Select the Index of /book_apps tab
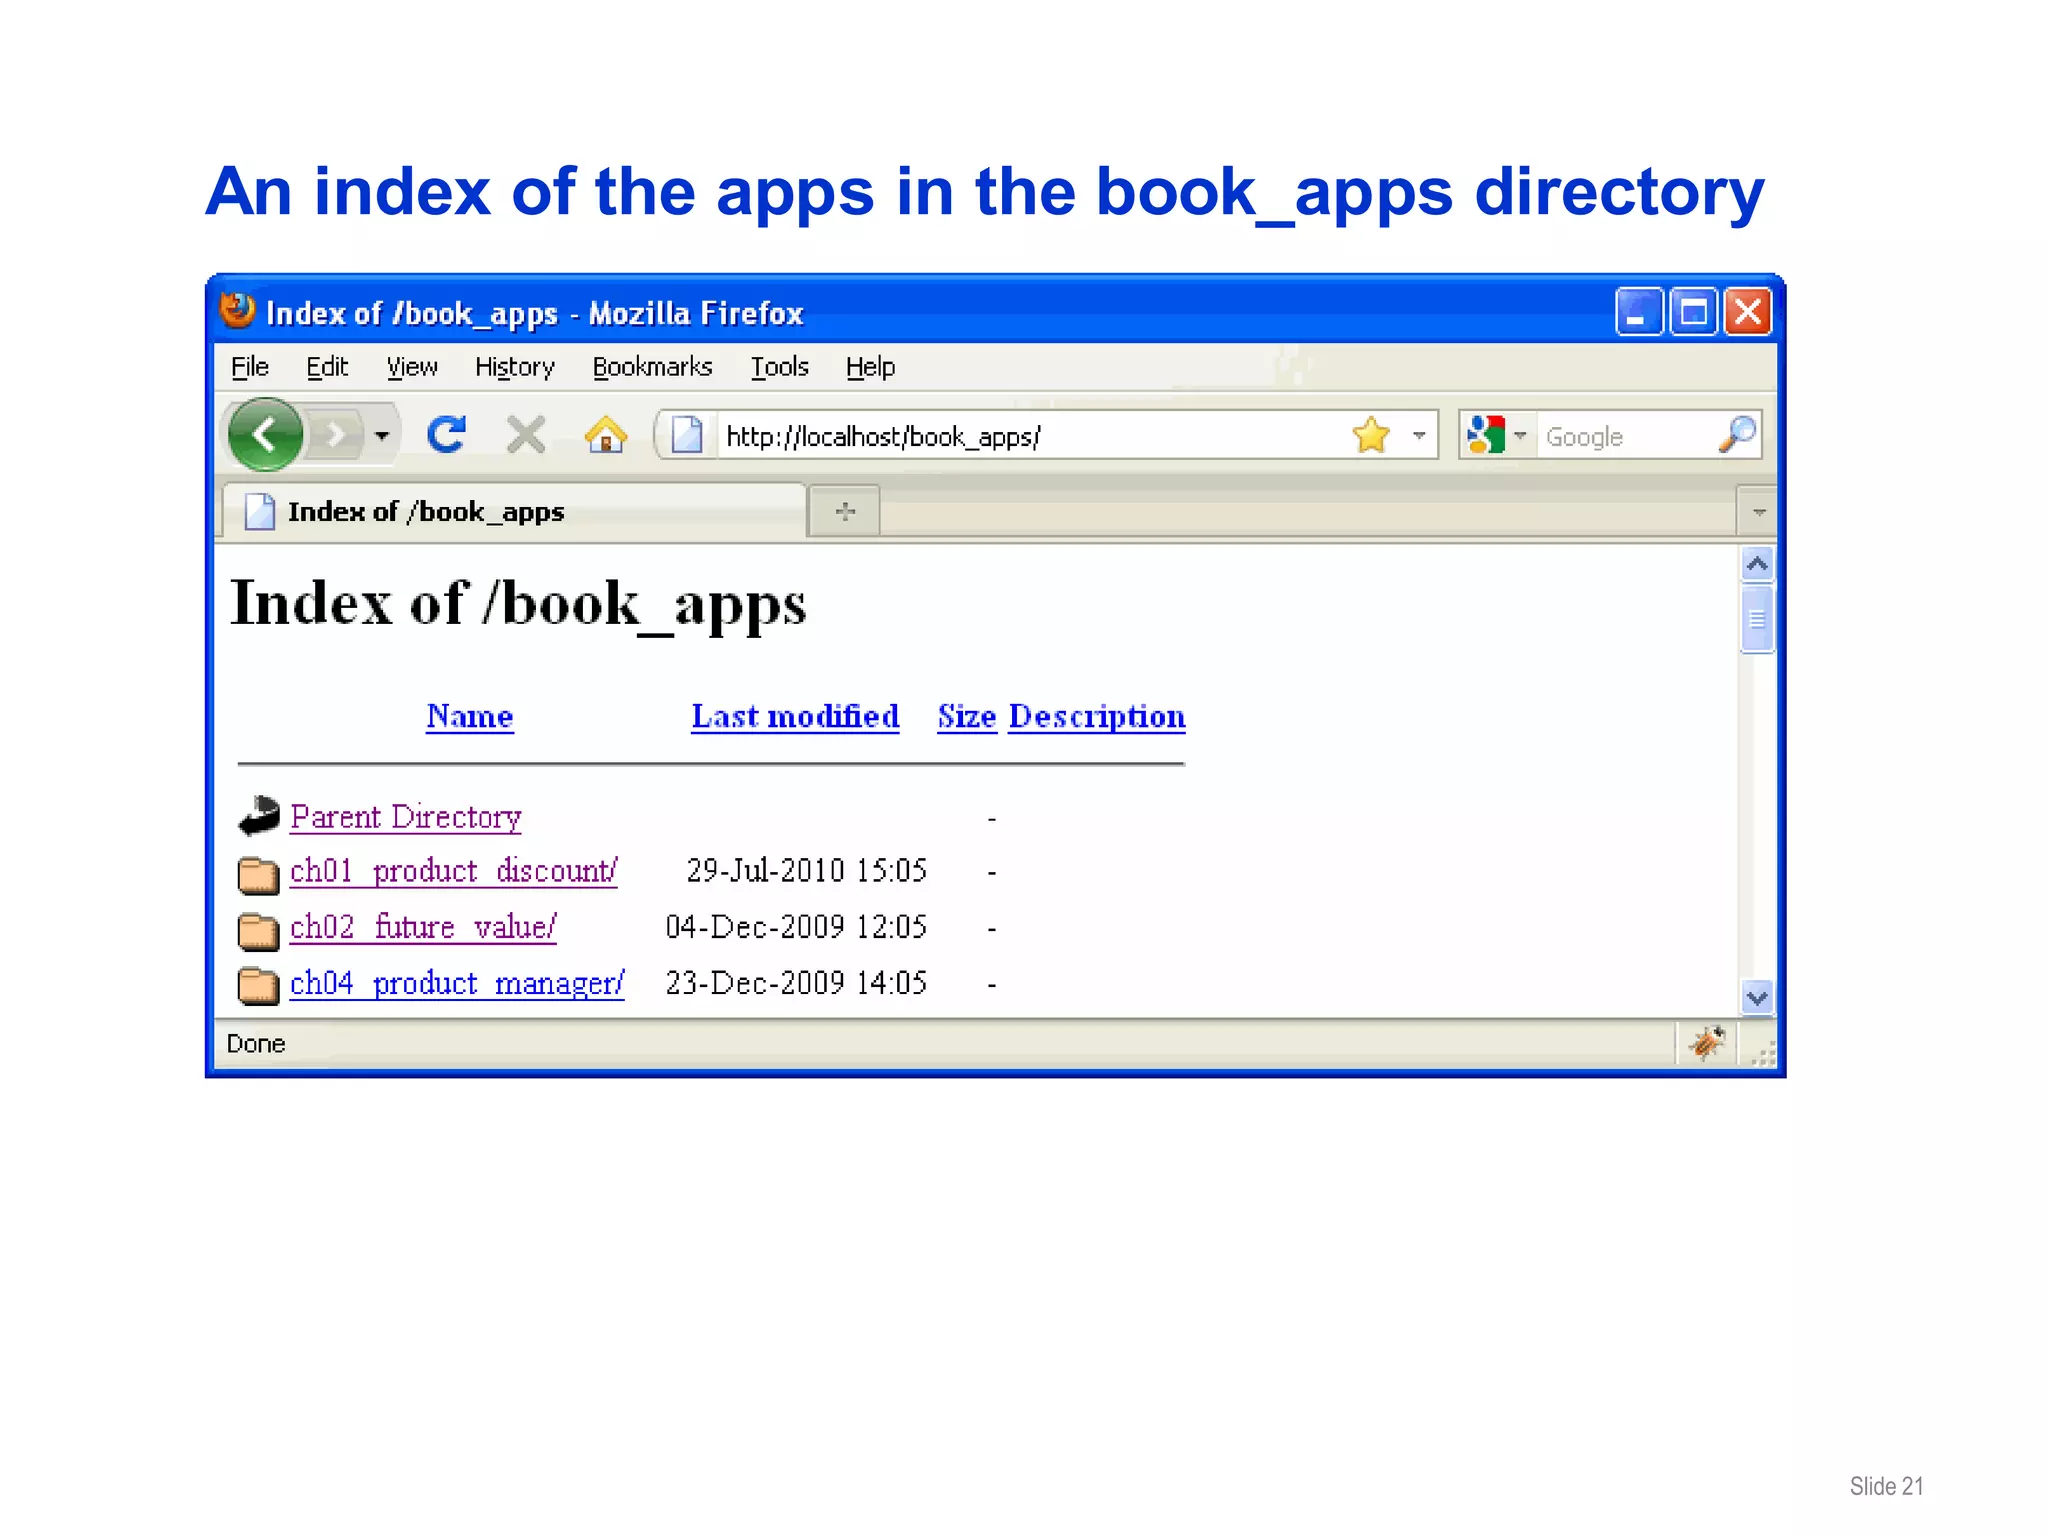The image size is (2048, 1536). click(514, 511)
